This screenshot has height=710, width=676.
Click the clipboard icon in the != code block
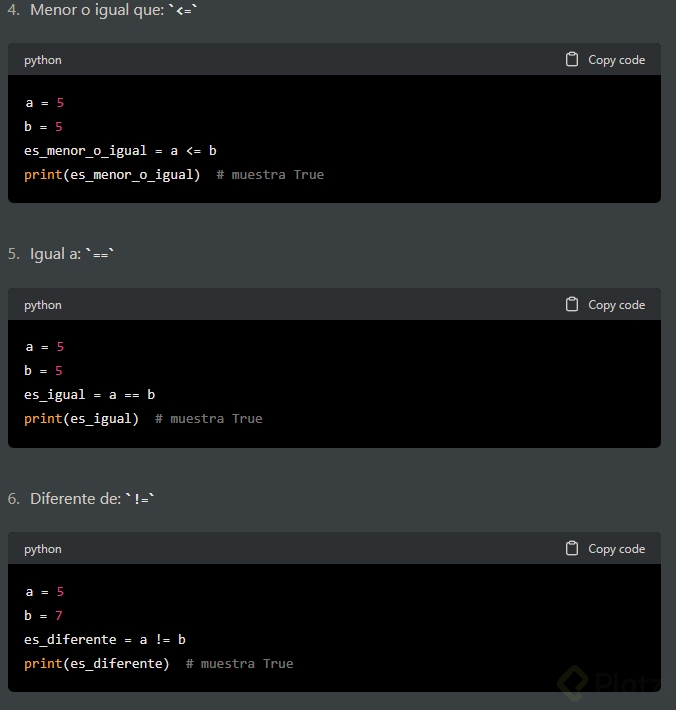pyautogui.click(x=572, y=548)
